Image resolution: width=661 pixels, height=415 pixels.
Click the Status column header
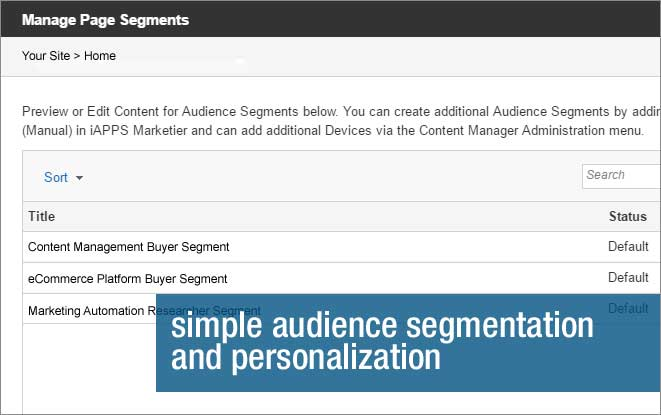tap(627, 216)
